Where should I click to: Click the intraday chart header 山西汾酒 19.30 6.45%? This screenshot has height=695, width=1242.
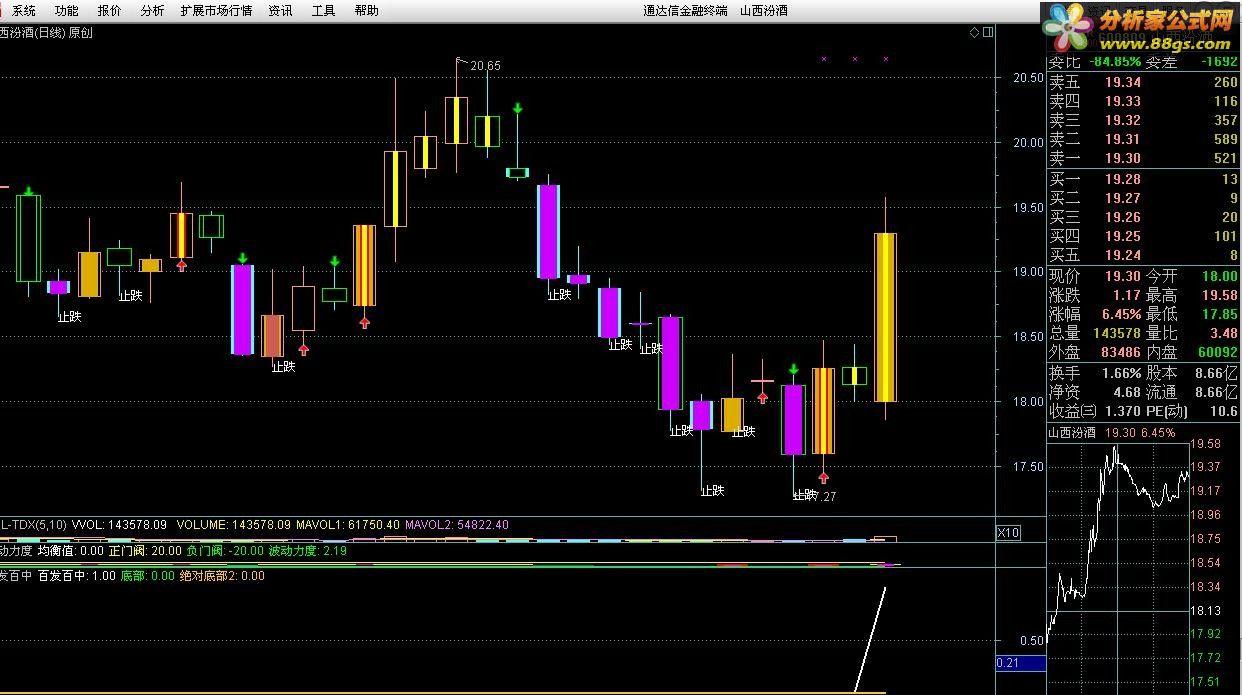coord(1112,433)
